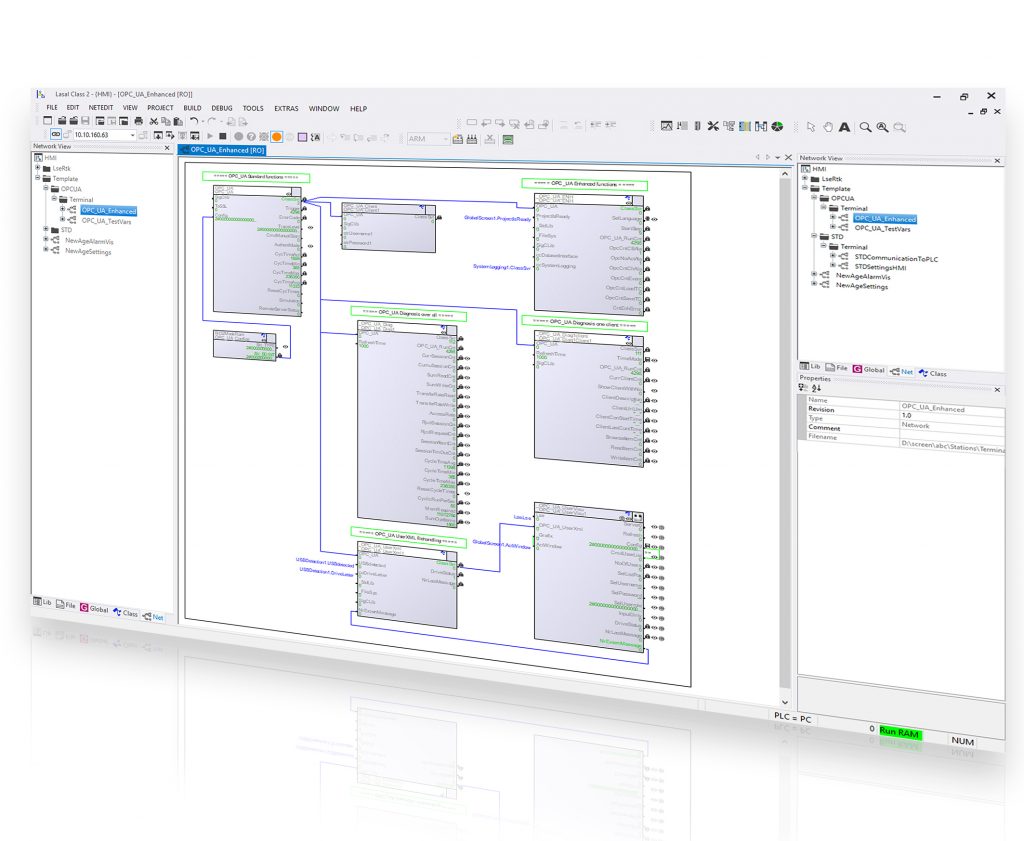Toggle the online link icon beside IP address
The width and height of the screenshot is (1024, 841).
tap(56, 134)
